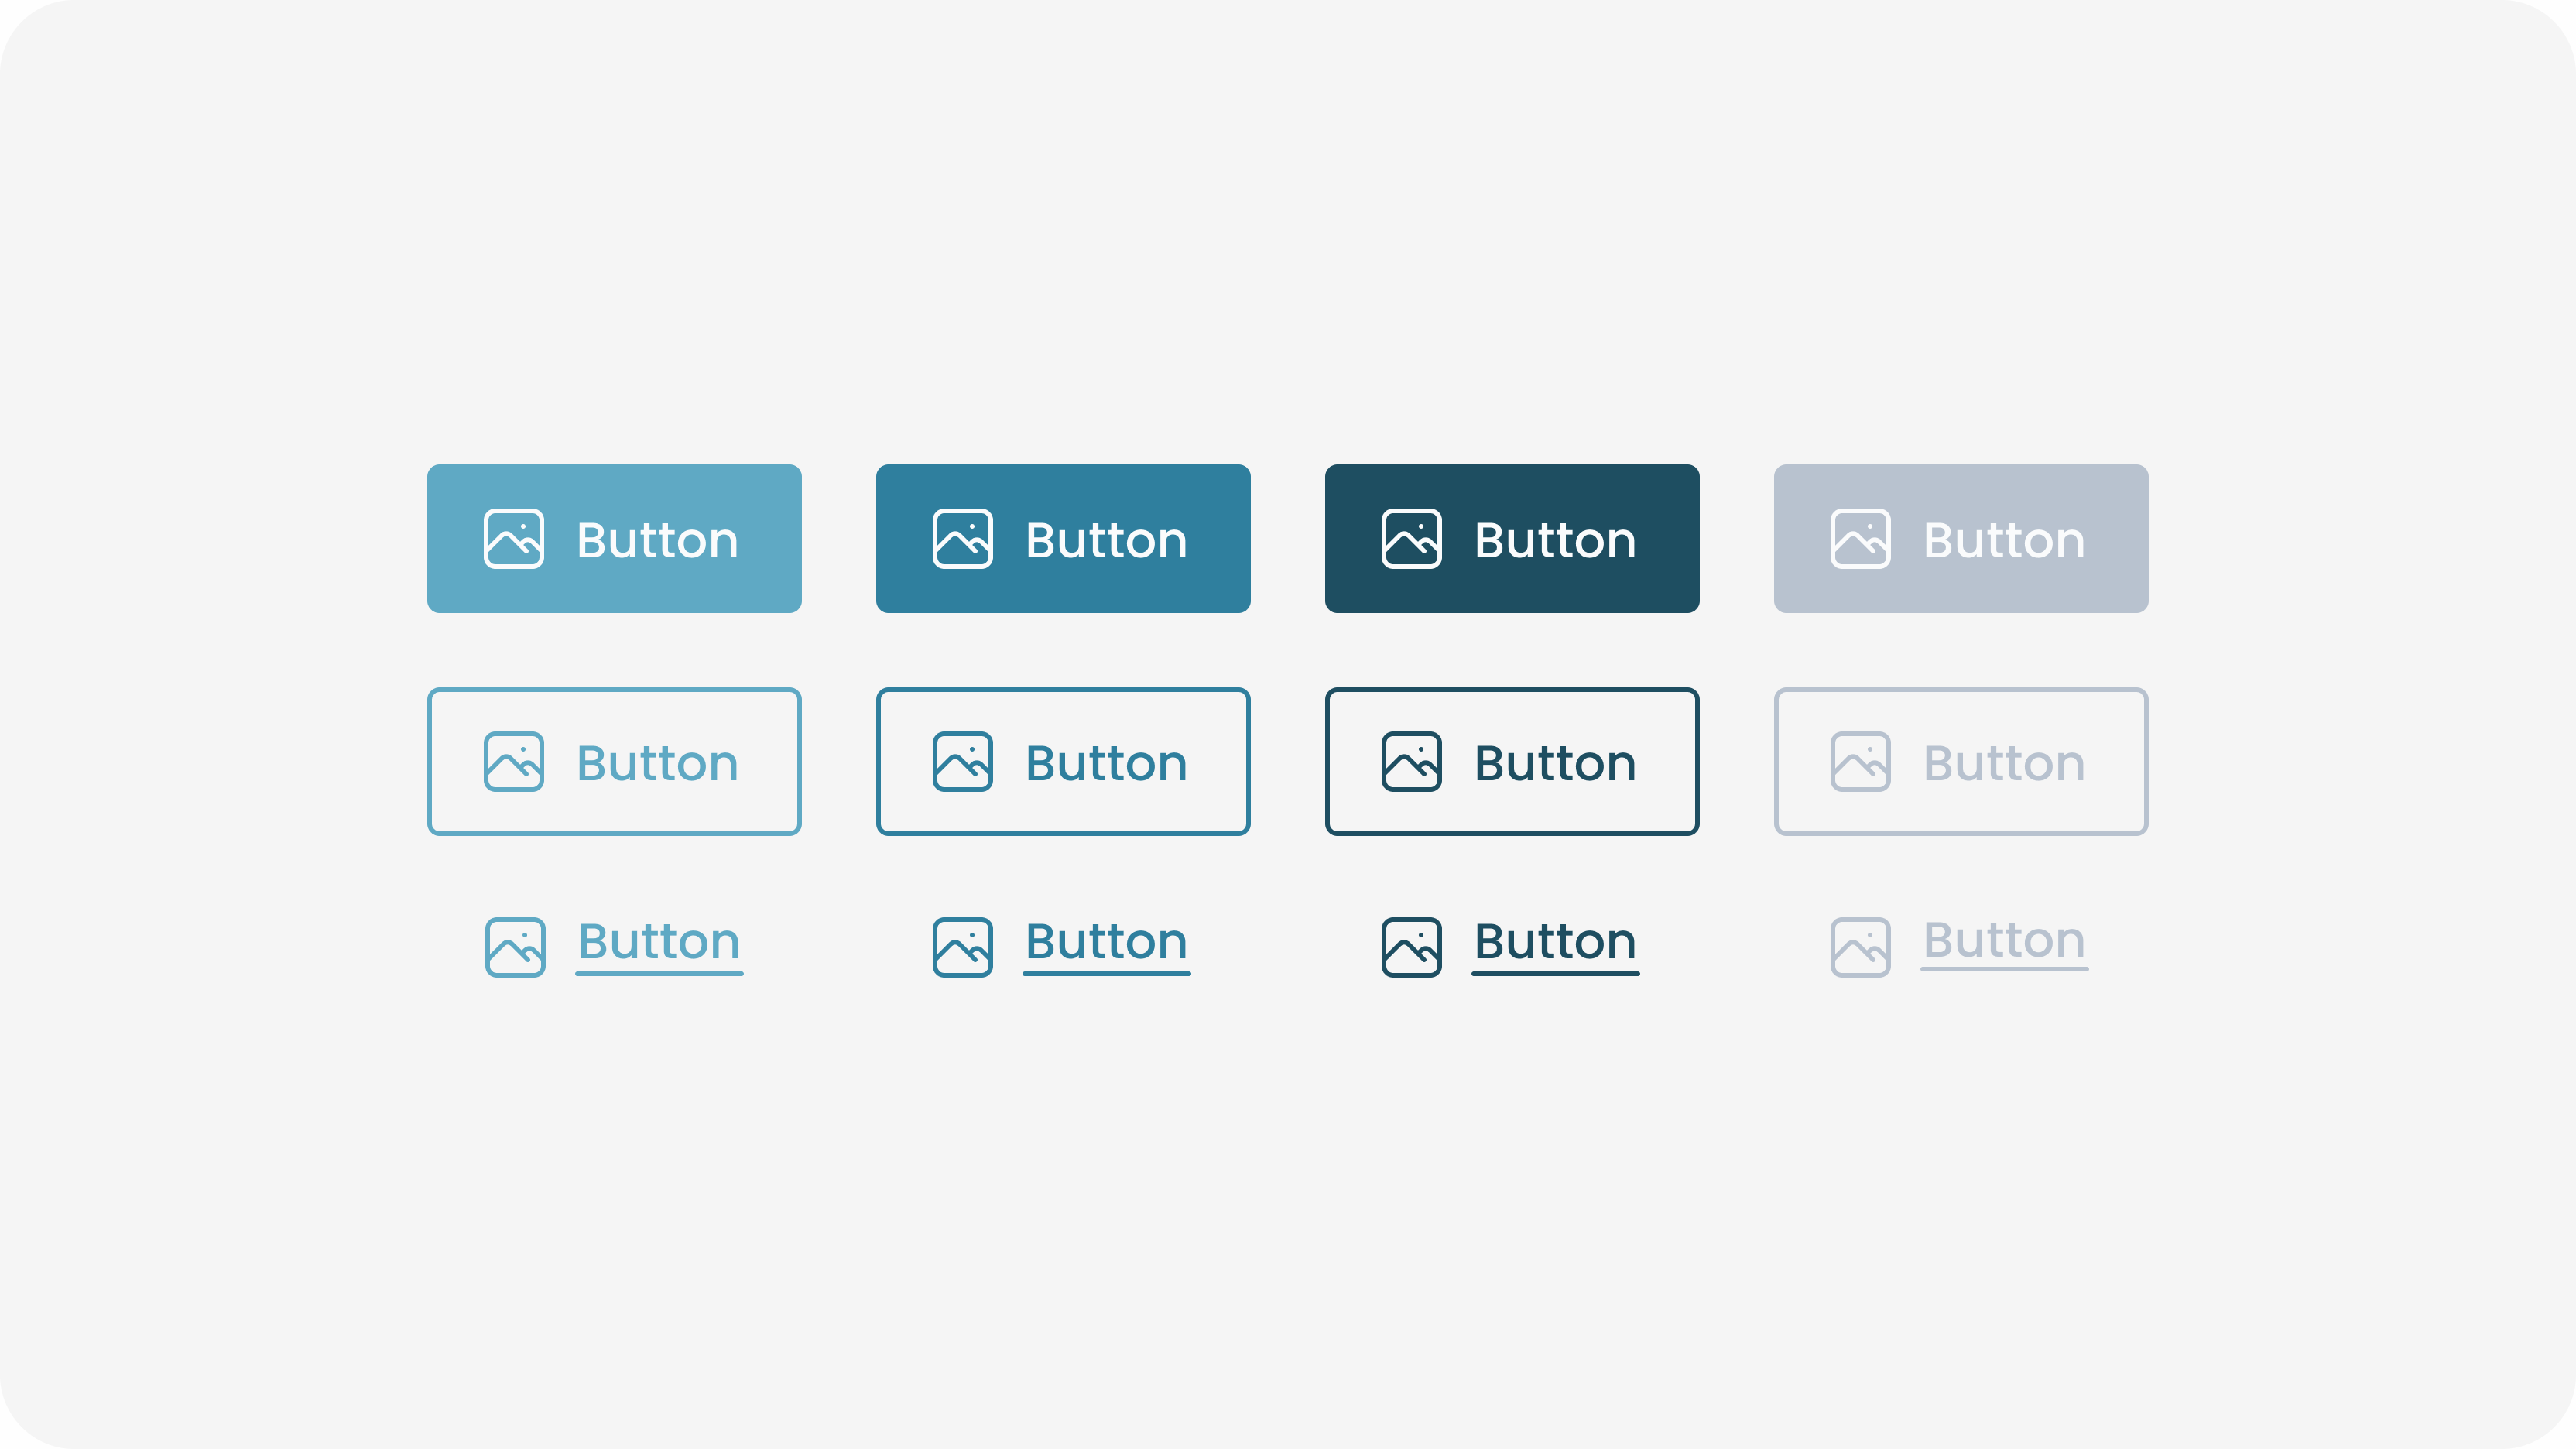Screen dimensions: 2576x1449
Task: Click the light blue filled Button
Action: pyautogui.click(x=614, y=539)
